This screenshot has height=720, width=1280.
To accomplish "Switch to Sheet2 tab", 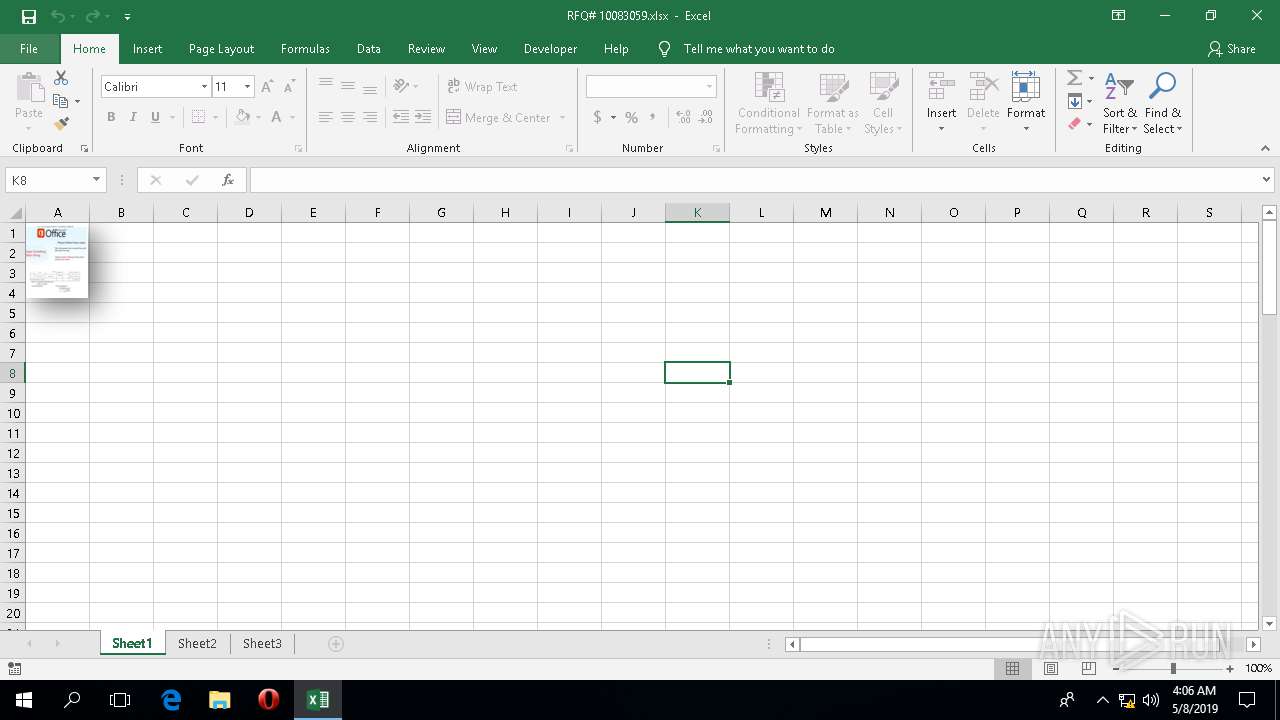I will coord(197,644).
